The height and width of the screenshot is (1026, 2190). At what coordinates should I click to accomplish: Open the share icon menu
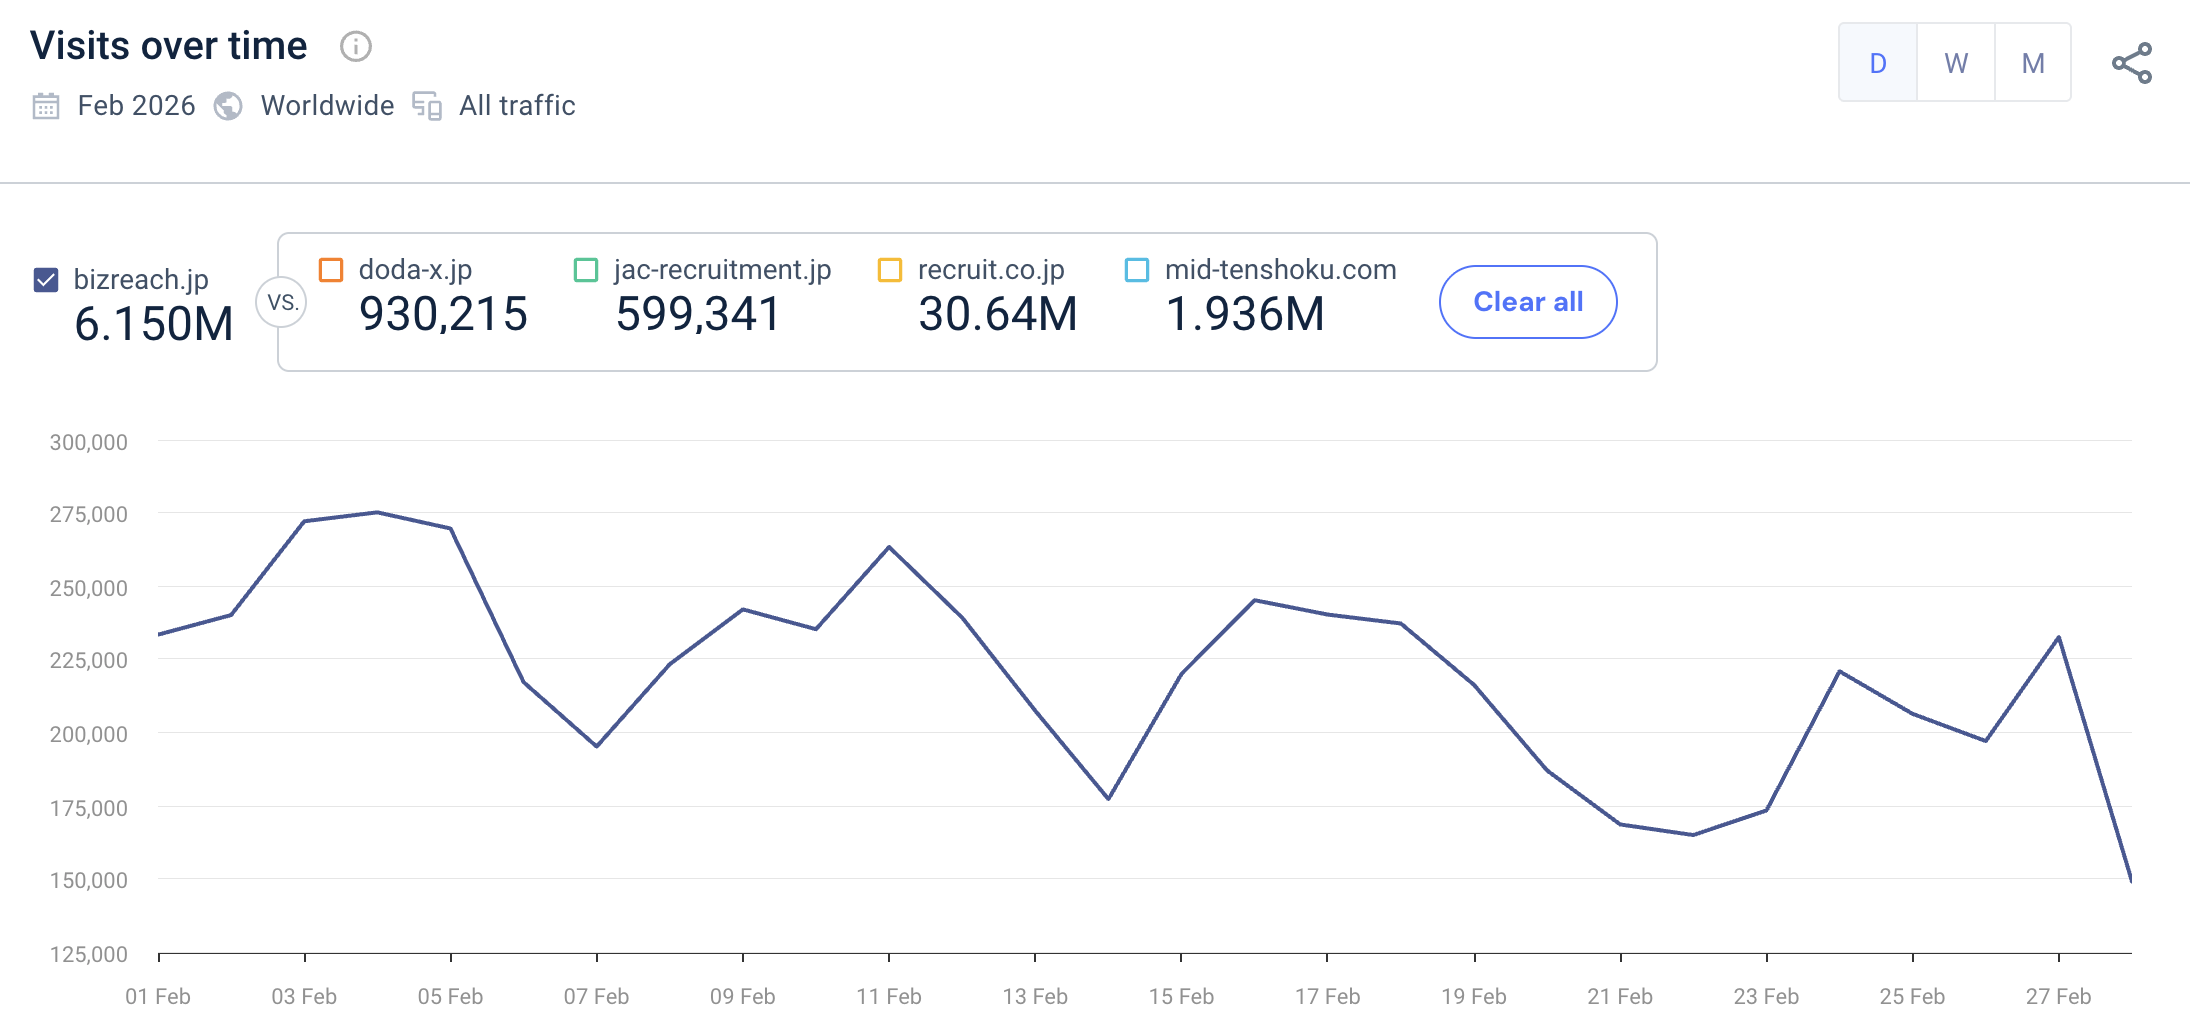point(2131,63)
